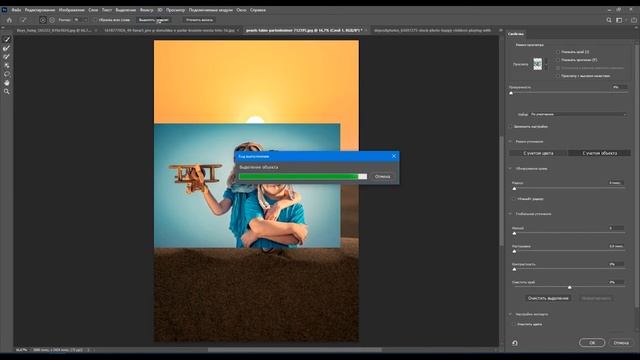Click the zoom percentage field in status bar

(22, 350)
